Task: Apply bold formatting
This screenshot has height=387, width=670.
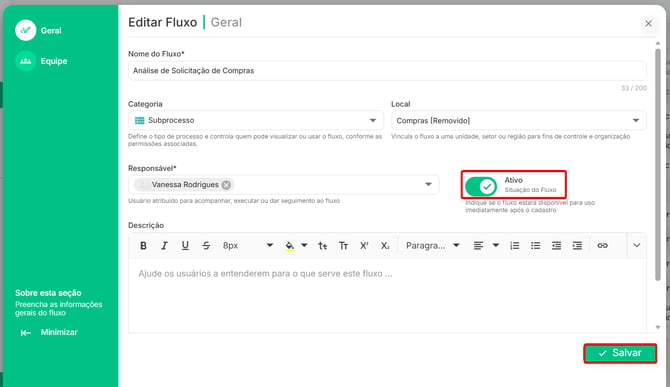Action: pyautogui.click(x=144, y=246)
